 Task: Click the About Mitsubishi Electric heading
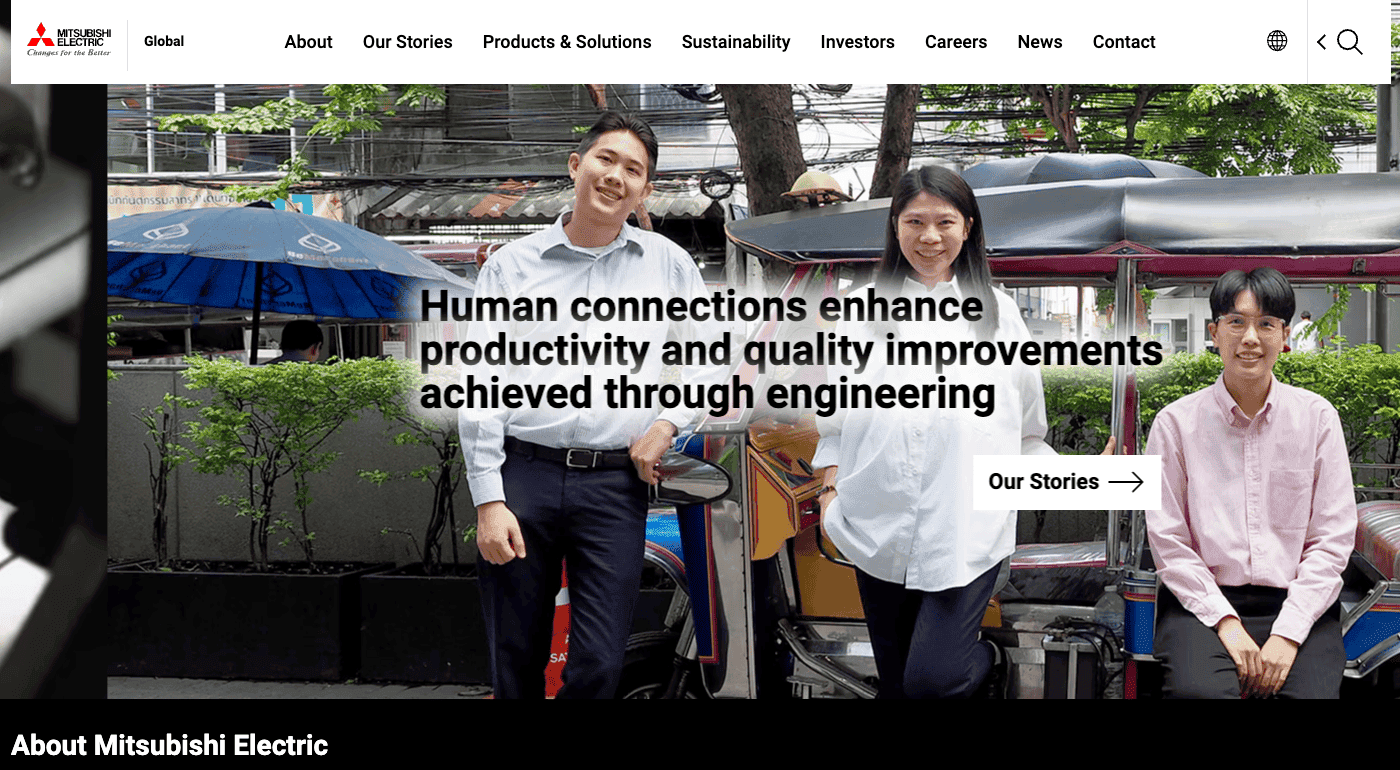[169, 745]
